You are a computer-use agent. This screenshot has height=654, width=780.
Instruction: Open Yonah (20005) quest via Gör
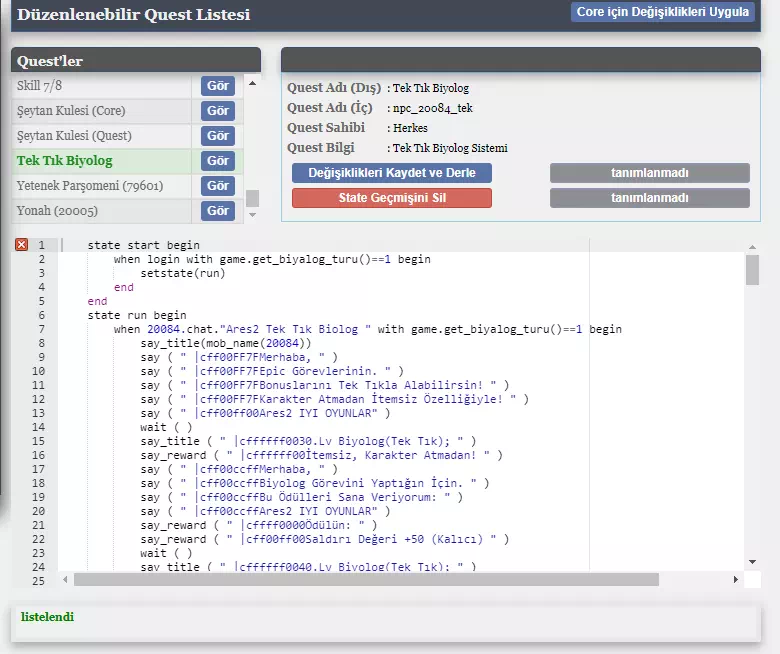(x=218, y=210)
